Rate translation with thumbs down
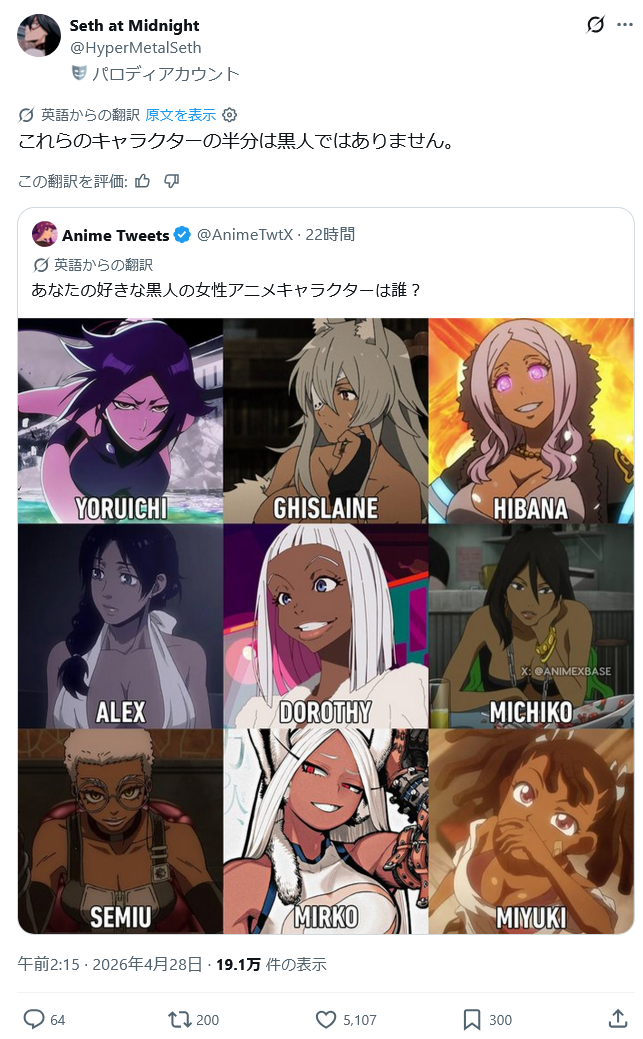The height and width of the screenshot is (1039, 643). tap(172, 181)
